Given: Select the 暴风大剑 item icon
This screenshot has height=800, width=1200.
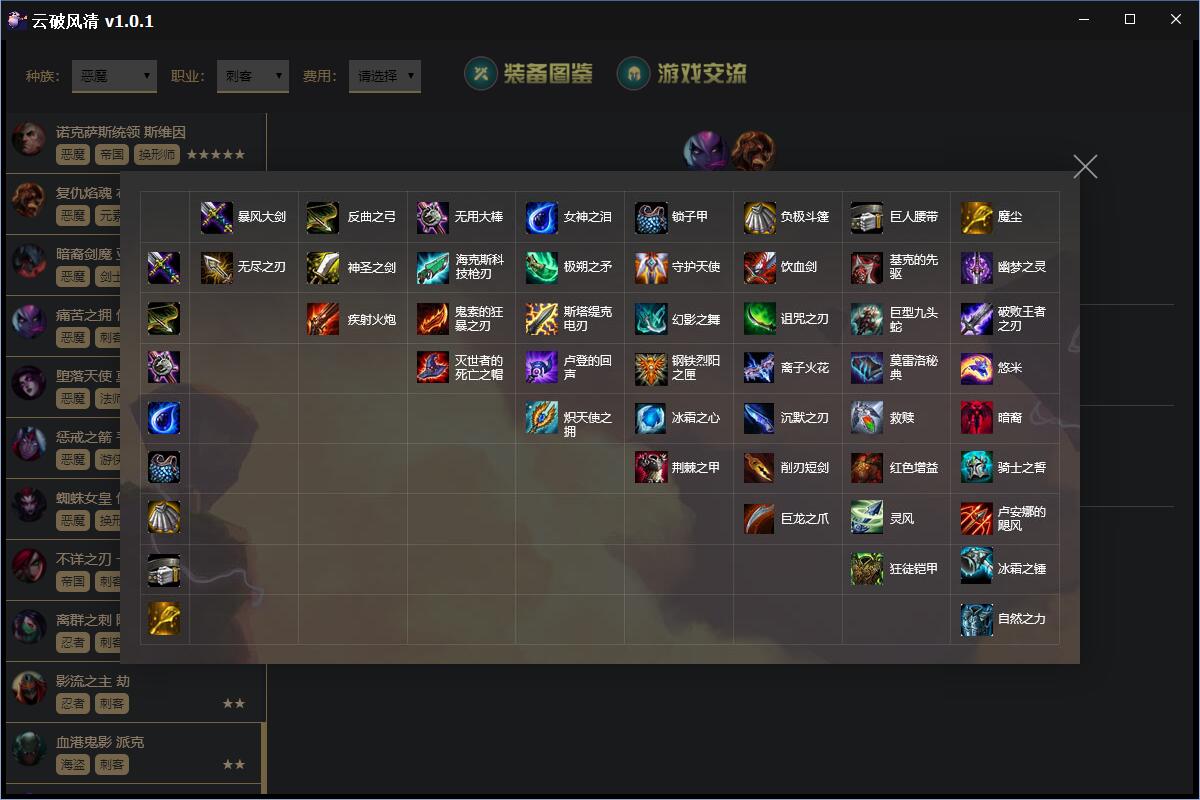Looking at the screenshot, I should coord(217,217).
